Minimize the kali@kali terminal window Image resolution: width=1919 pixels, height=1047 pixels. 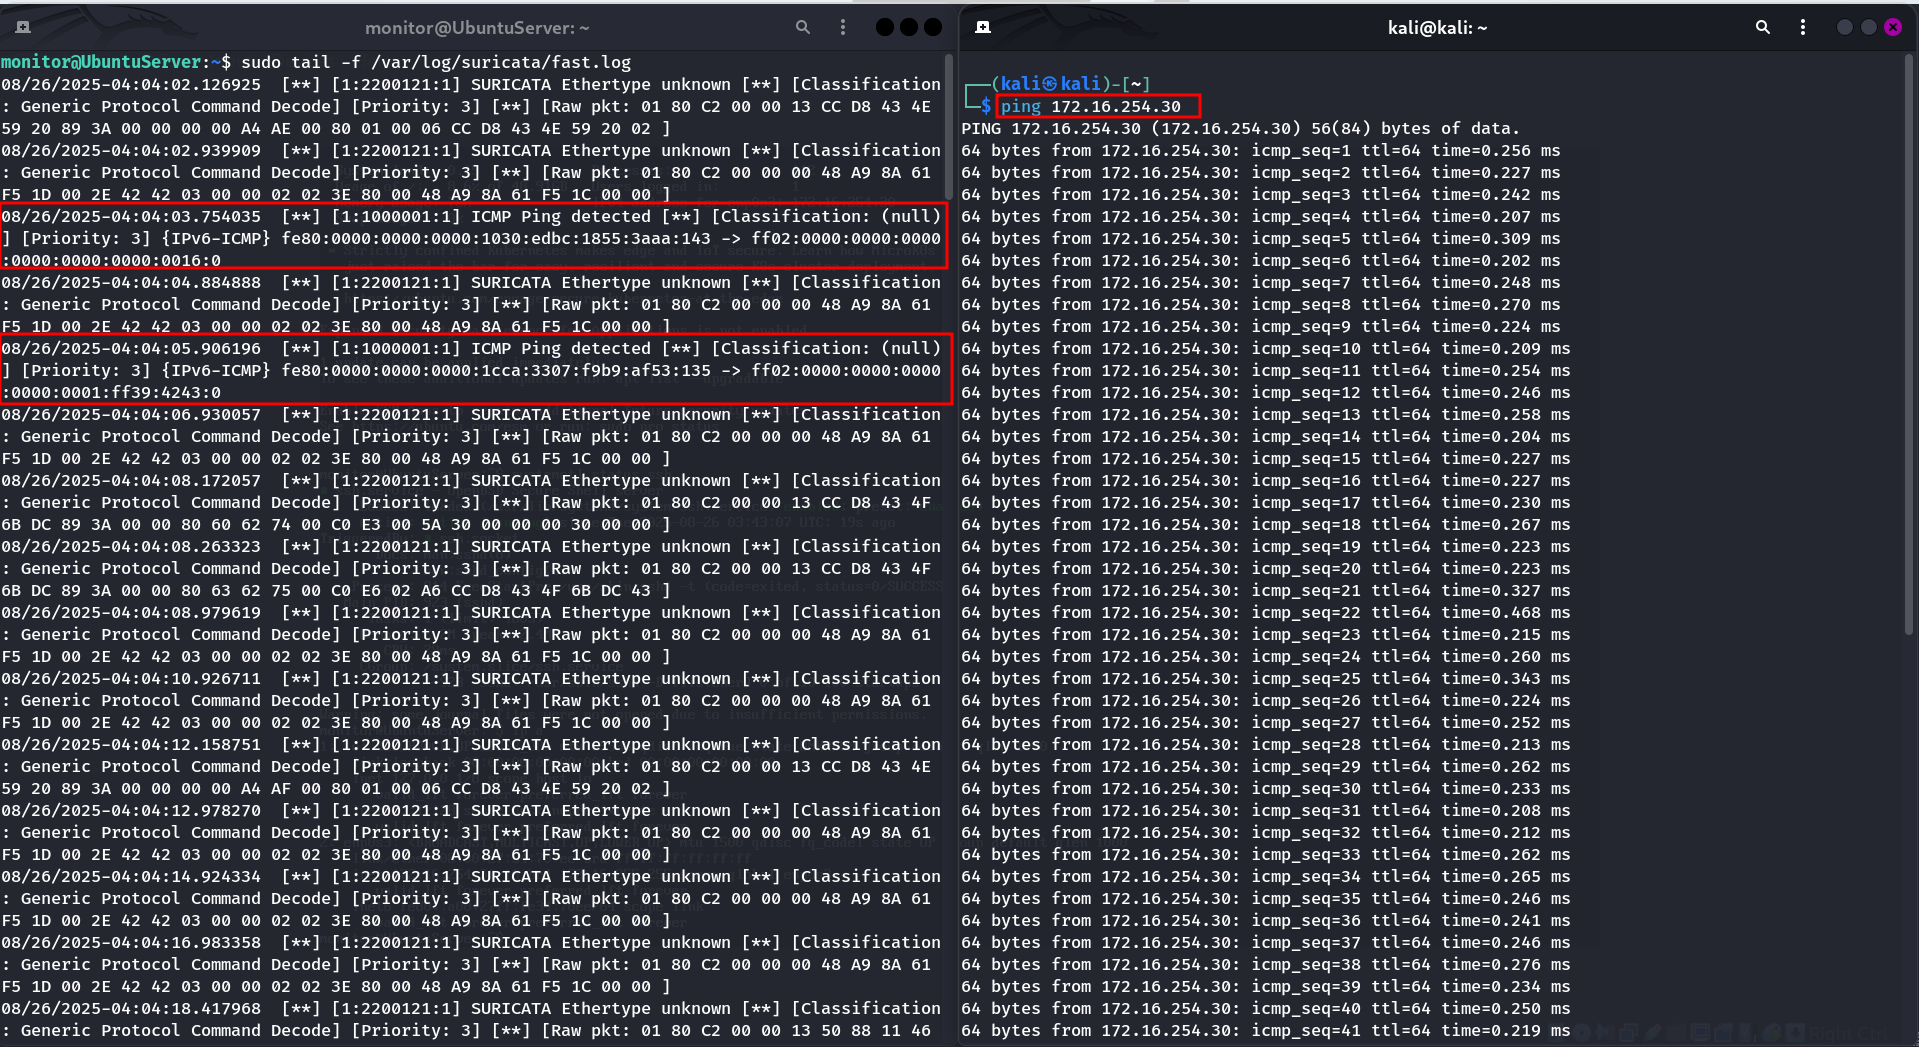point(1845,28)
